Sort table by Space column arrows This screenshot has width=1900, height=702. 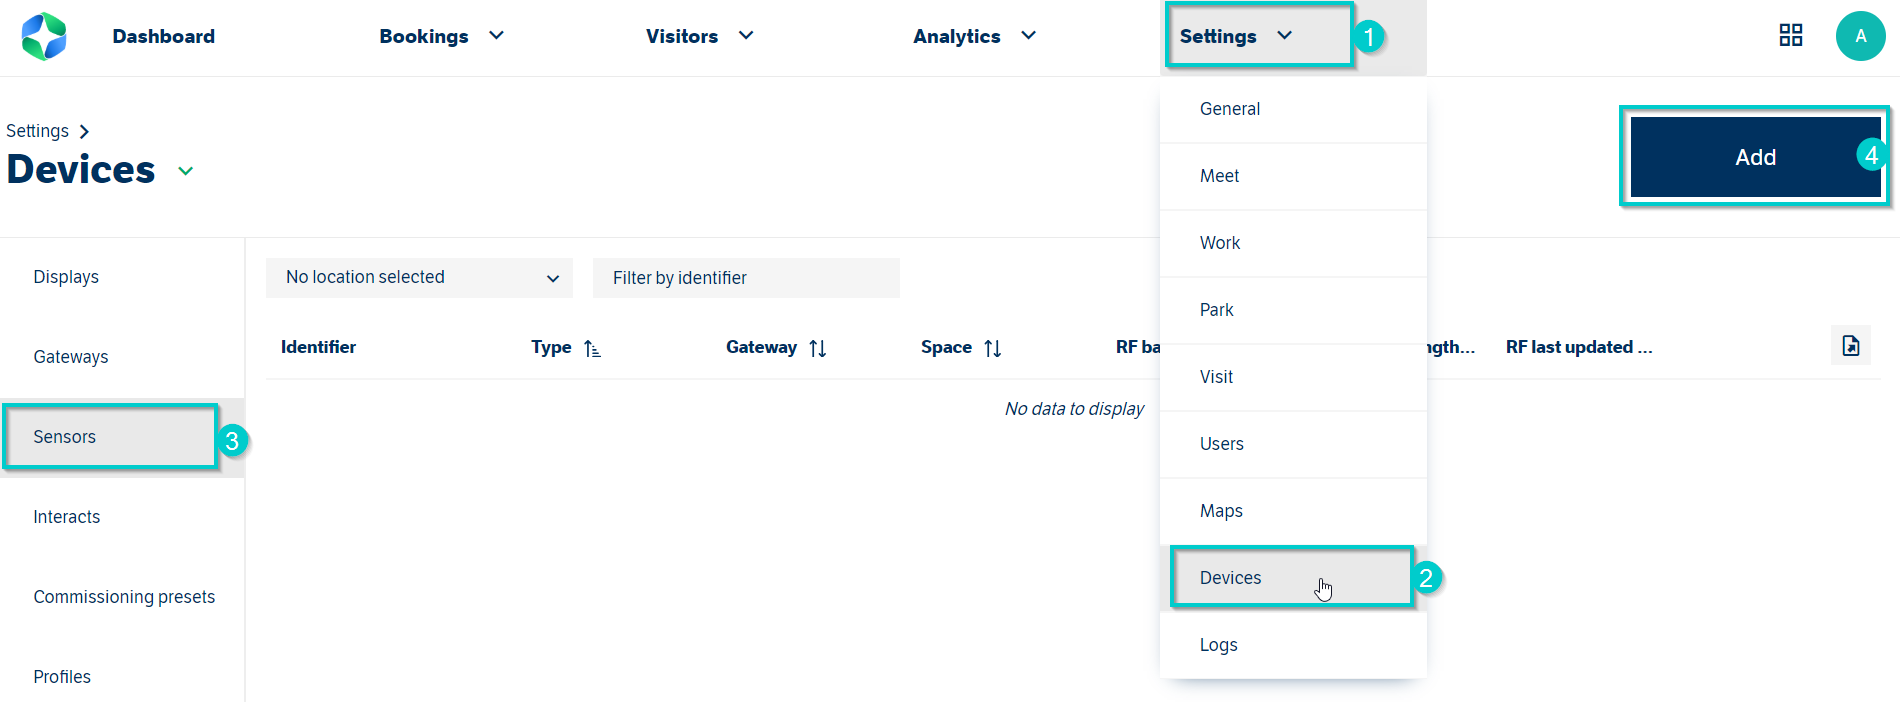992,348
